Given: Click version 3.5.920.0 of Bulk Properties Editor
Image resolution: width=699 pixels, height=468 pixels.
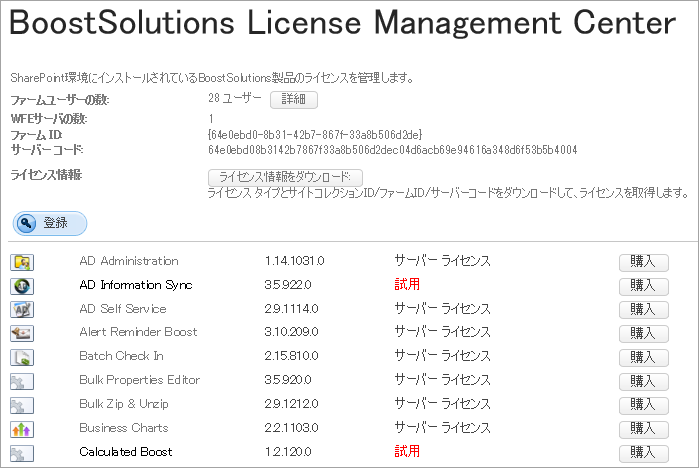Looking at the screenshot, I should pyautogui.click(x=288, y=380).
